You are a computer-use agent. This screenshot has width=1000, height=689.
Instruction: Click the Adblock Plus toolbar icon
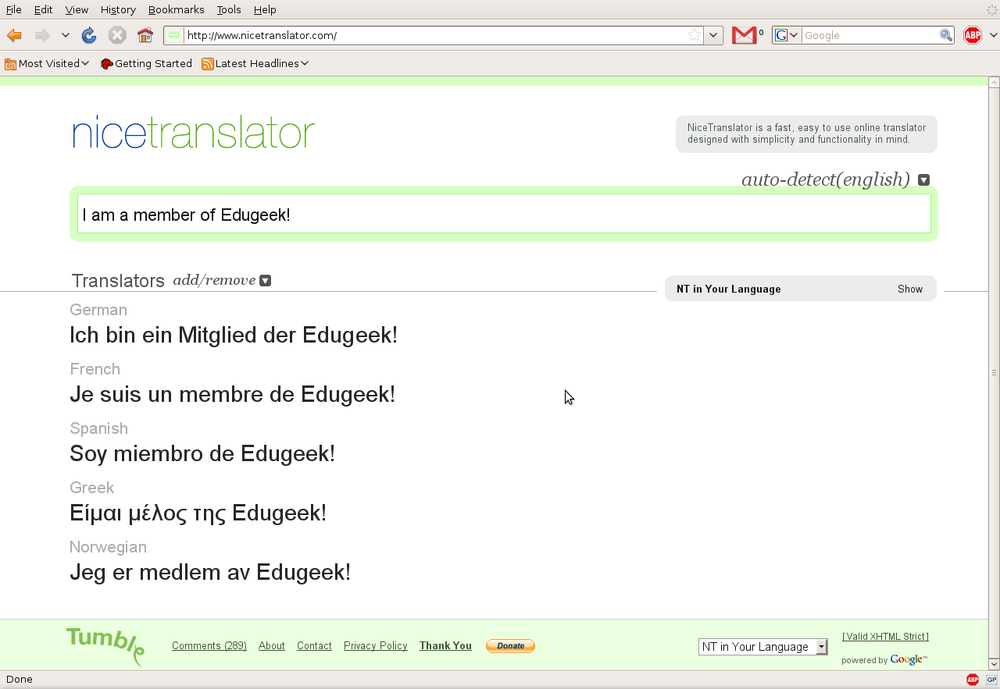click(x=973, y=35)
